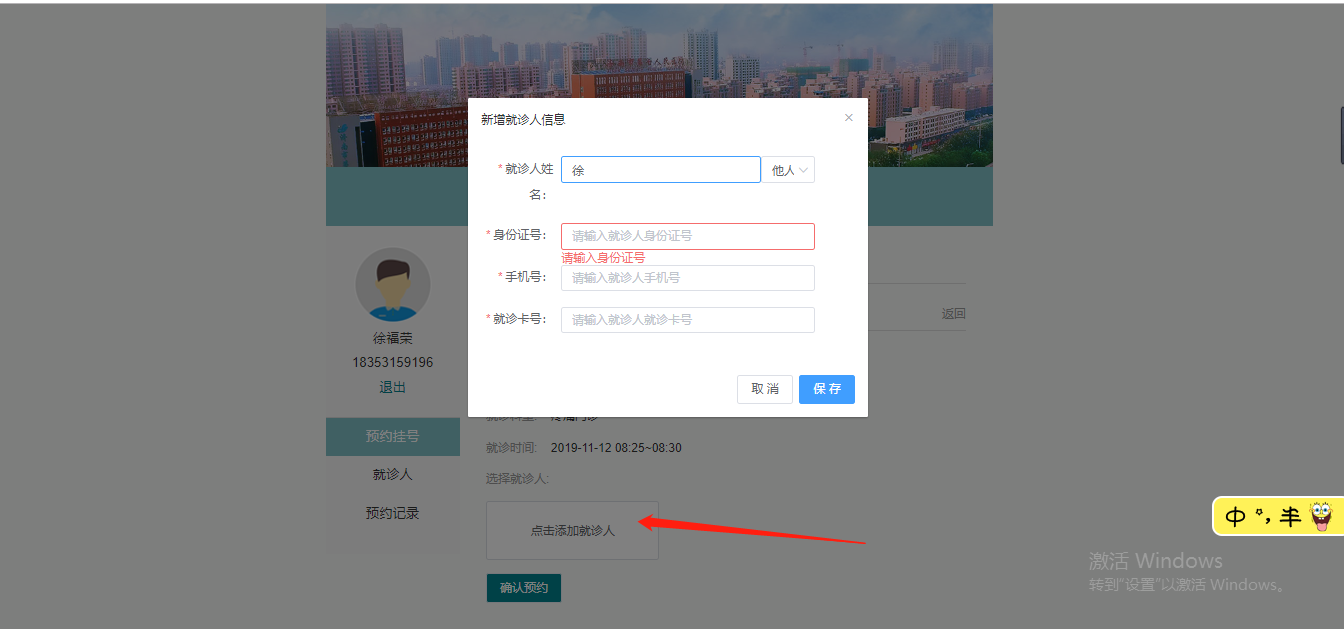1344x629 pixels.
Task: Click the 退出 logout link
Action: click(x=392, y=388)
